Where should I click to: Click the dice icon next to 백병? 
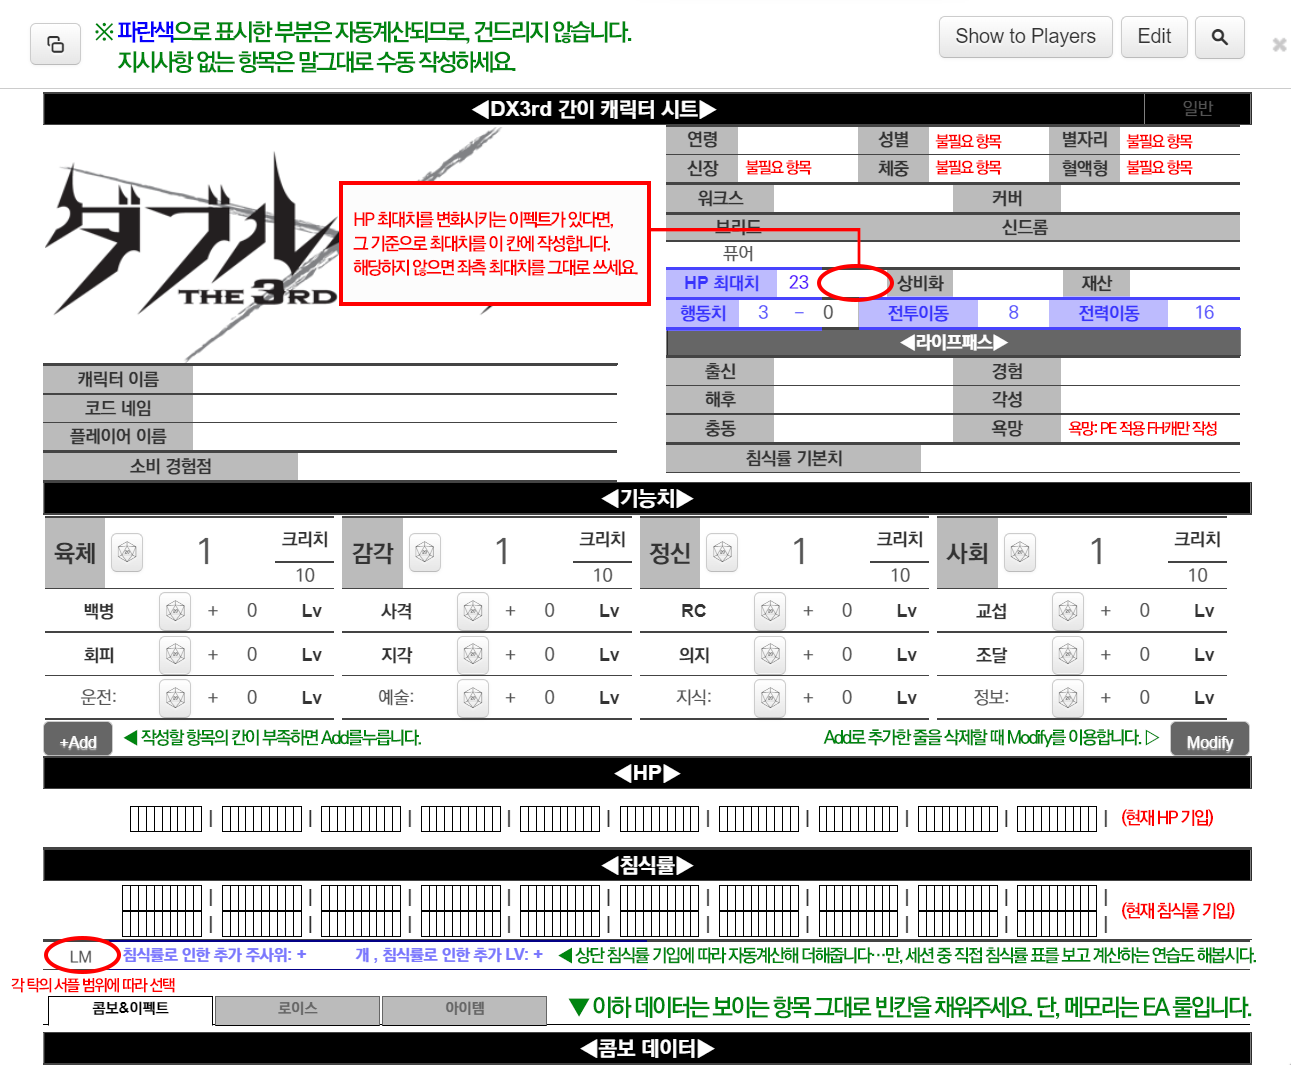pos(175,611)
